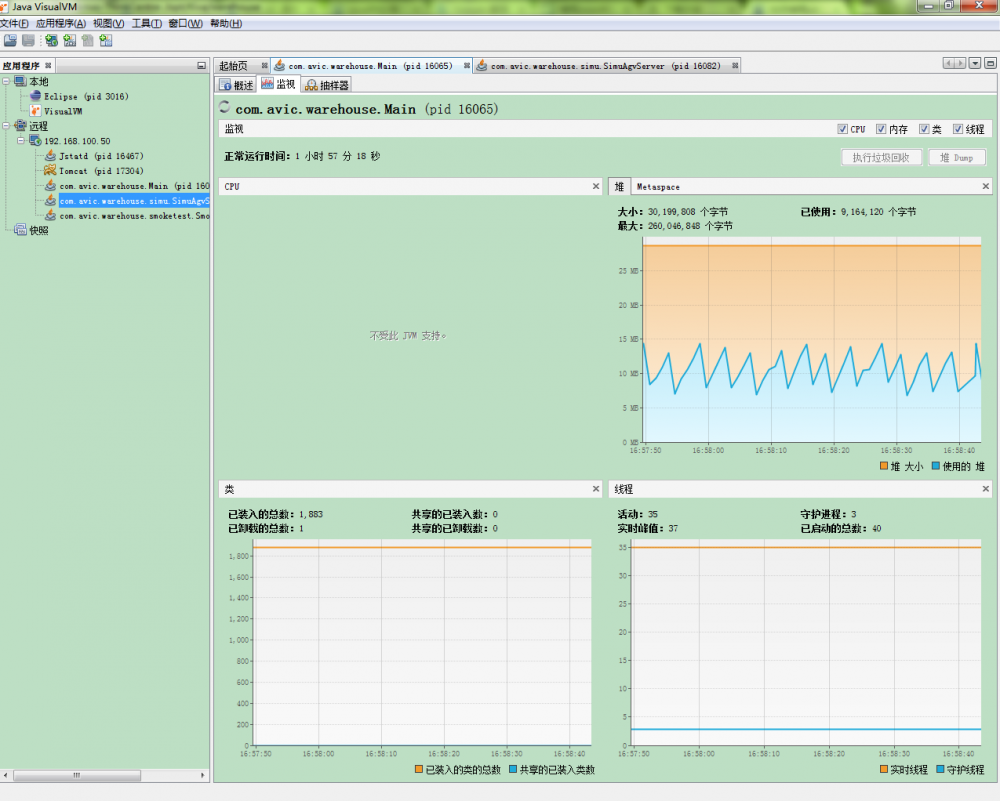Disable the CPU monitoring checkbox
The image size is (1000, 801).
point(845,129)
